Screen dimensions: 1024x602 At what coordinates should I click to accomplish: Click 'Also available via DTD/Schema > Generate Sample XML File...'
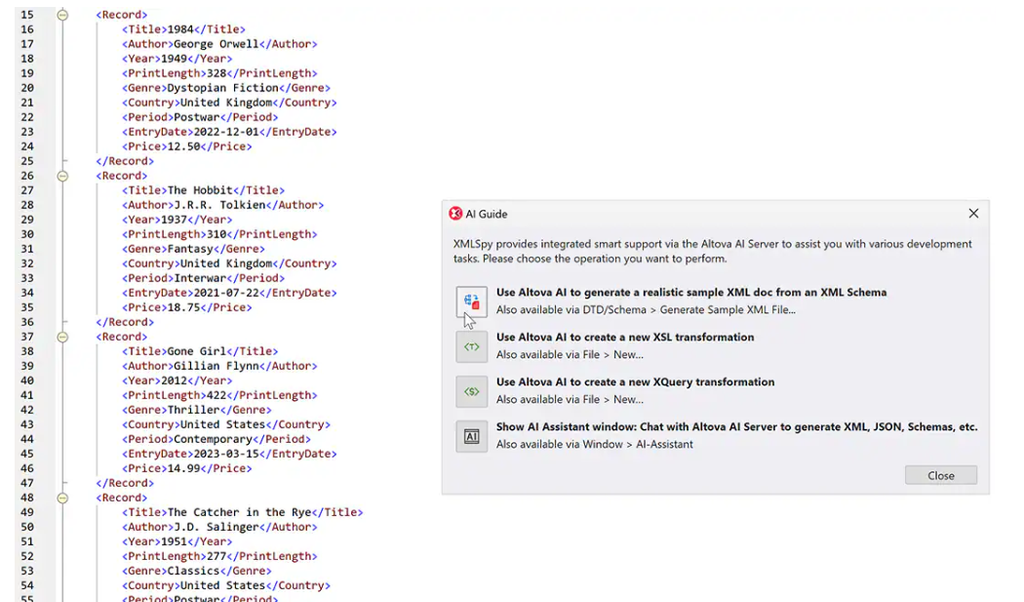point(646,310)
